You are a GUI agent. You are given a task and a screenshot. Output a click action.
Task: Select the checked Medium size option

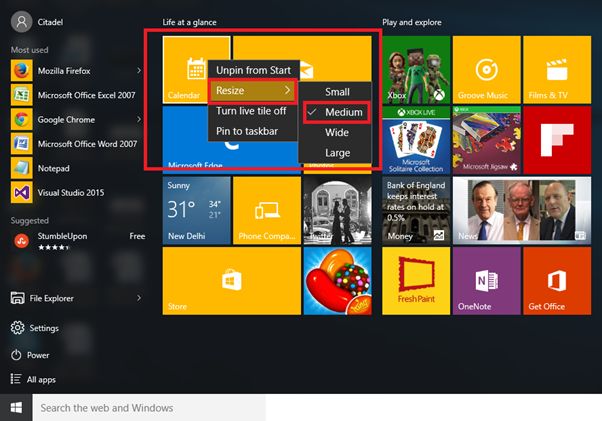(337, 112)
